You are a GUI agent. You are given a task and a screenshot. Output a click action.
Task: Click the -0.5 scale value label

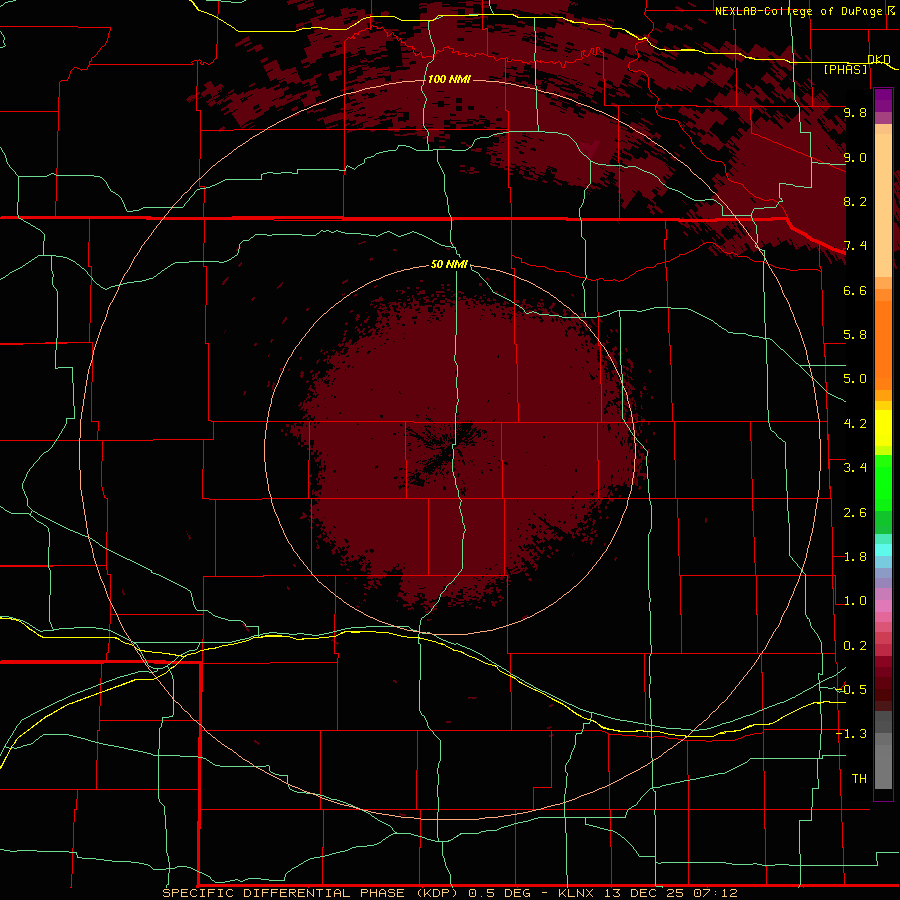click(852, 689)
